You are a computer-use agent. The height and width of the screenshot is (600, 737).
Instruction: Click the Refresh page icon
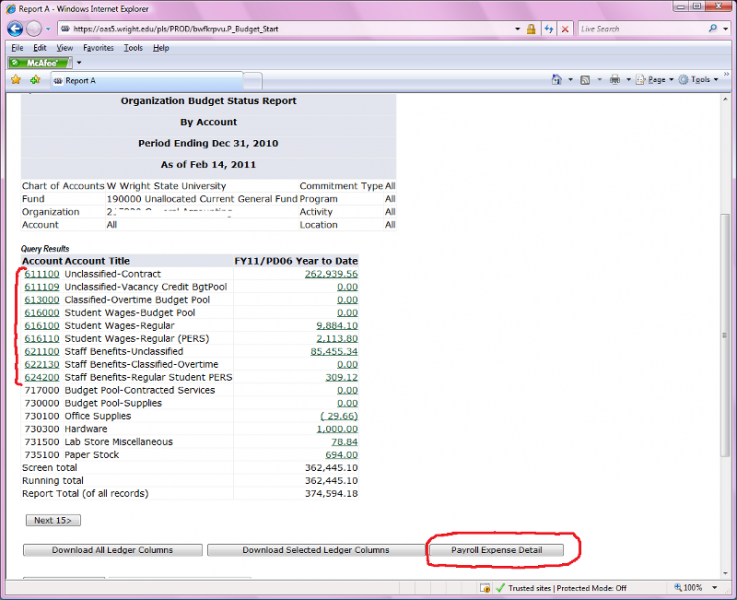coord(549,29)
